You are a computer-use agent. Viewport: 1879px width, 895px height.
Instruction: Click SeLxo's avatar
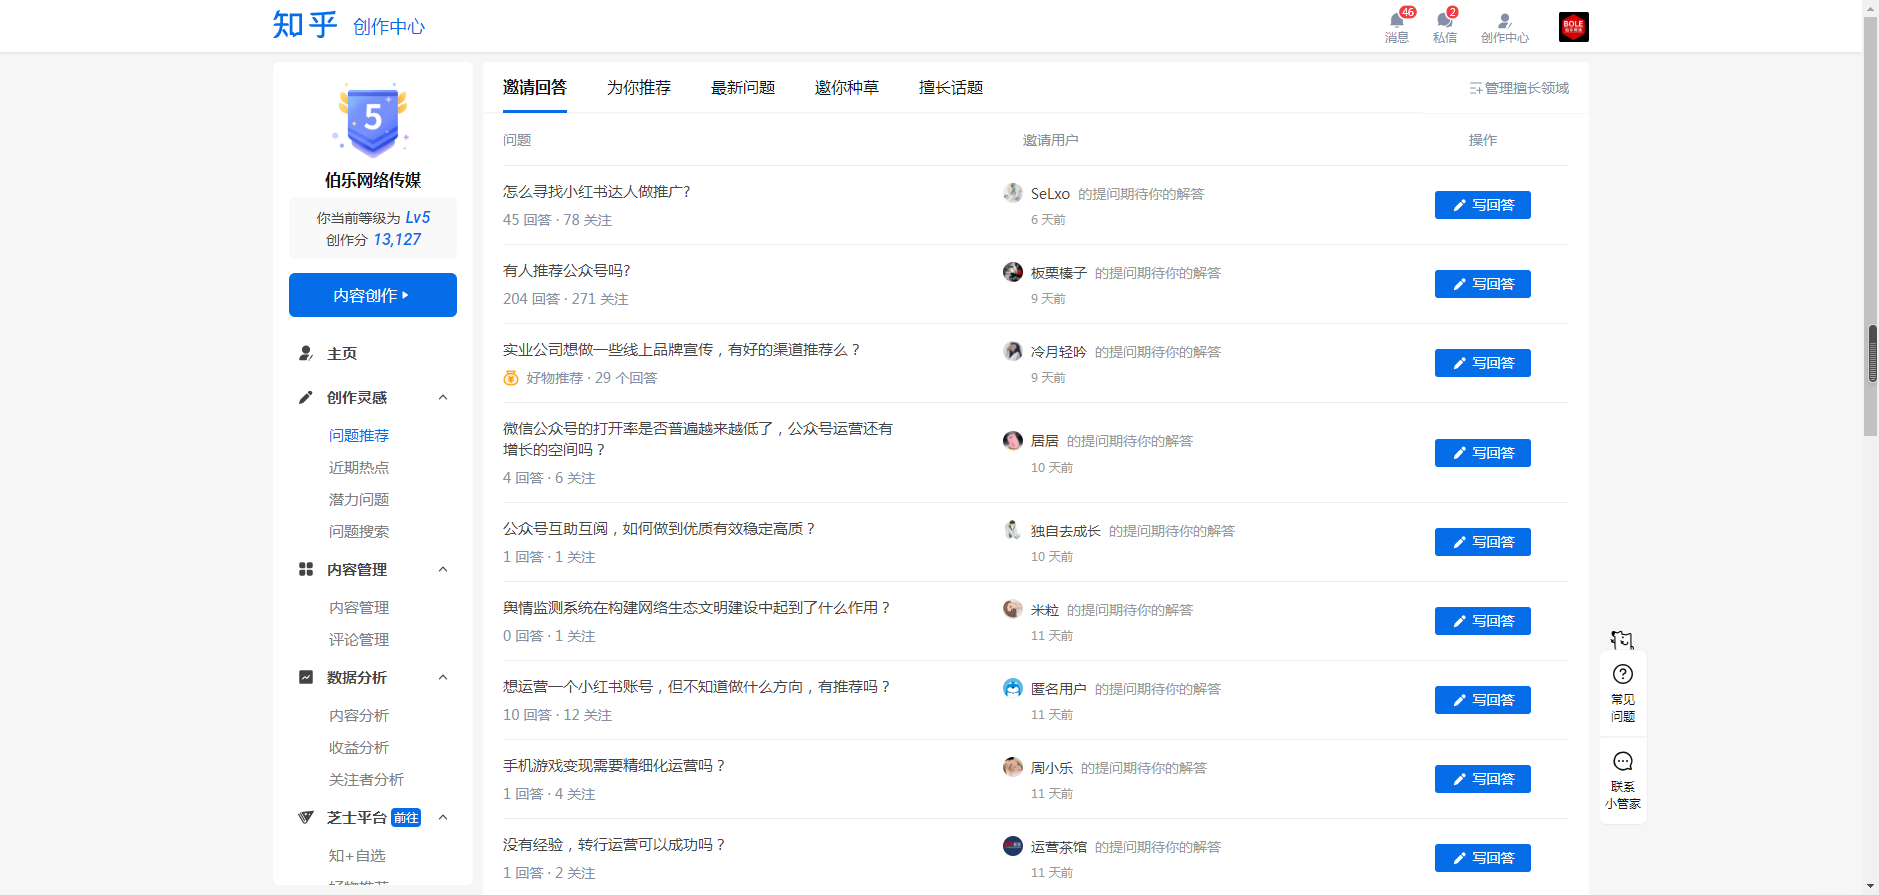click(x=1013, y=193)
